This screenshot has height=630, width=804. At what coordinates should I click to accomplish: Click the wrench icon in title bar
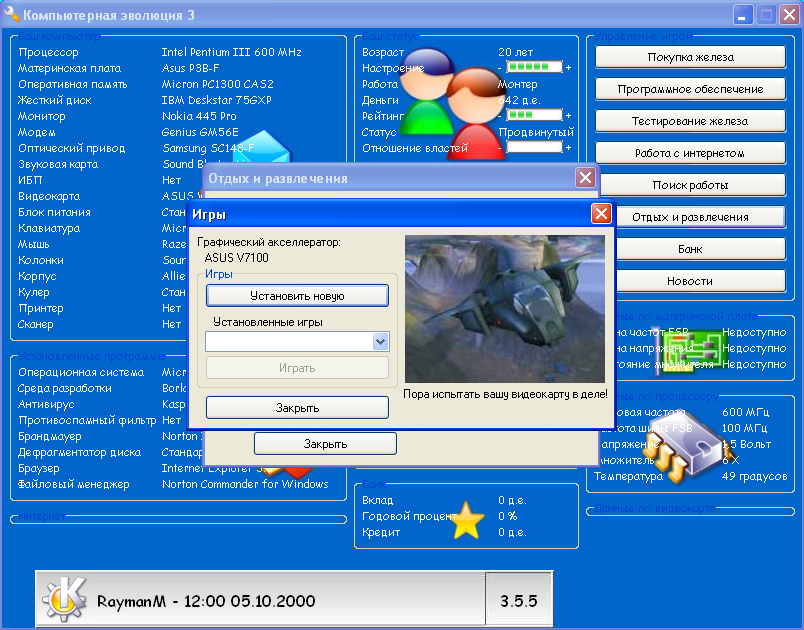click(x=11, y=14)
